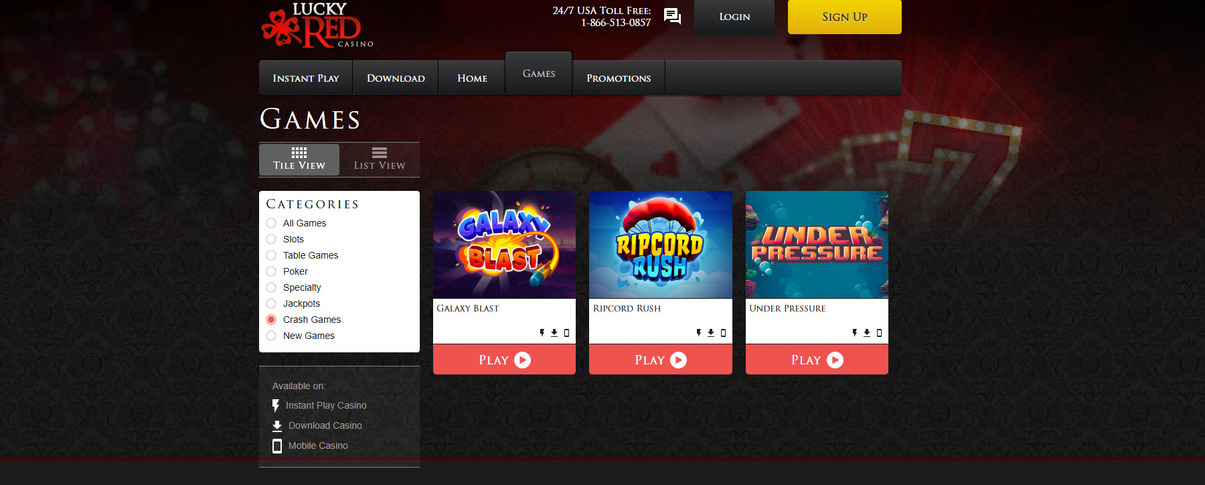
Task: Click the Galaxy Blast title text
Action: pyautogui.click(x=468, y=308)
